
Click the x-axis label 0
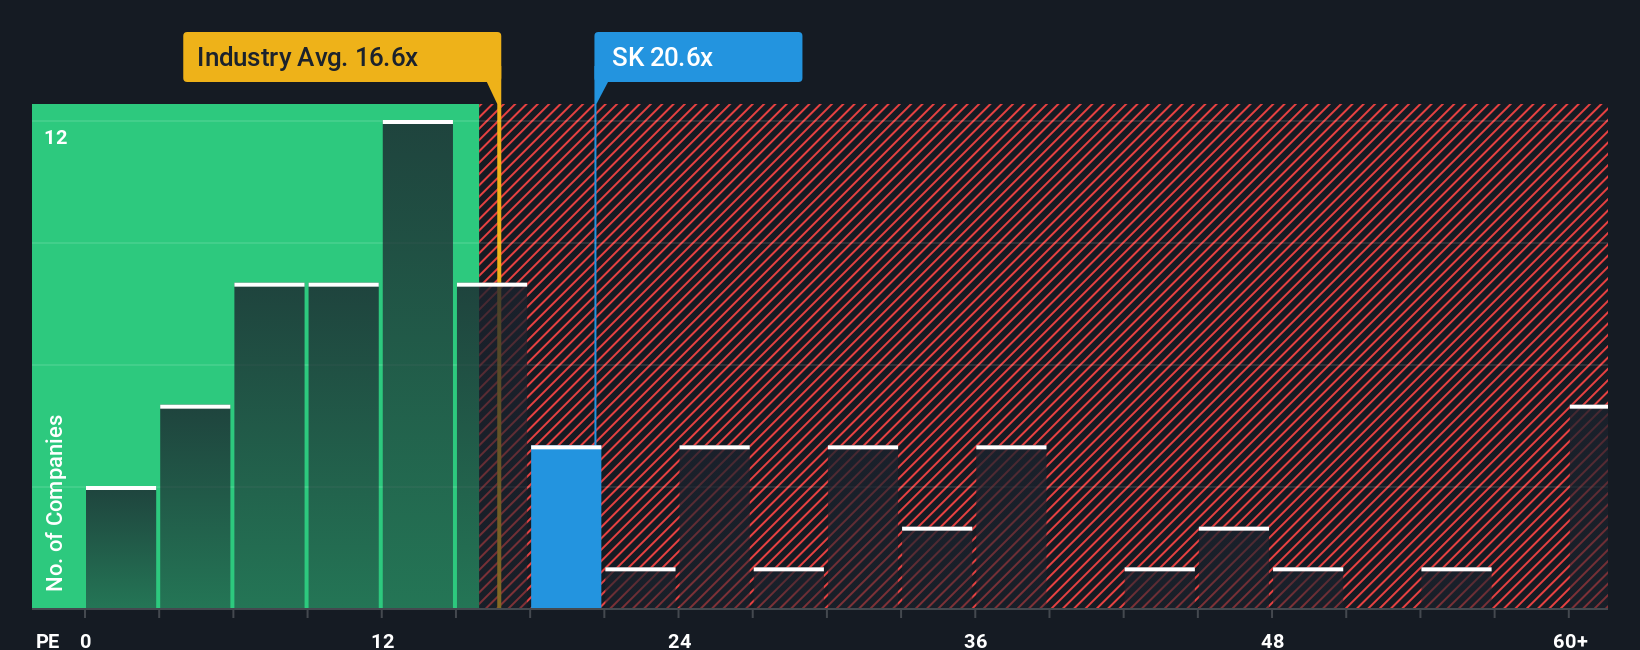coord(86,640)
